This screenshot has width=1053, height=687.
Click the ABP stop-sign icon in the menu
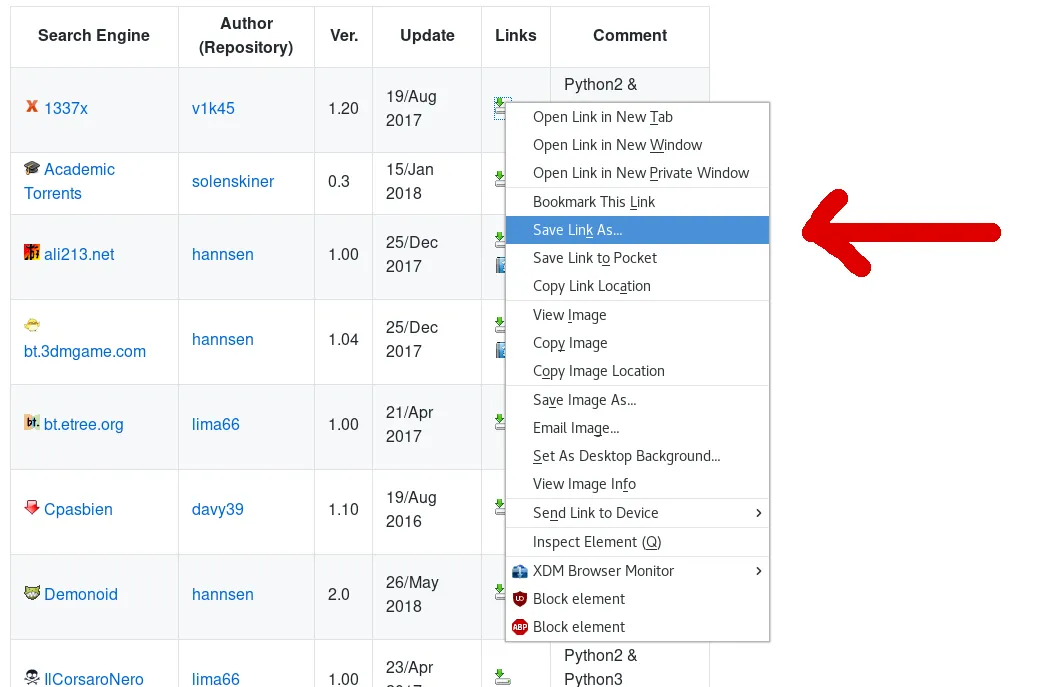click(521, 627)
